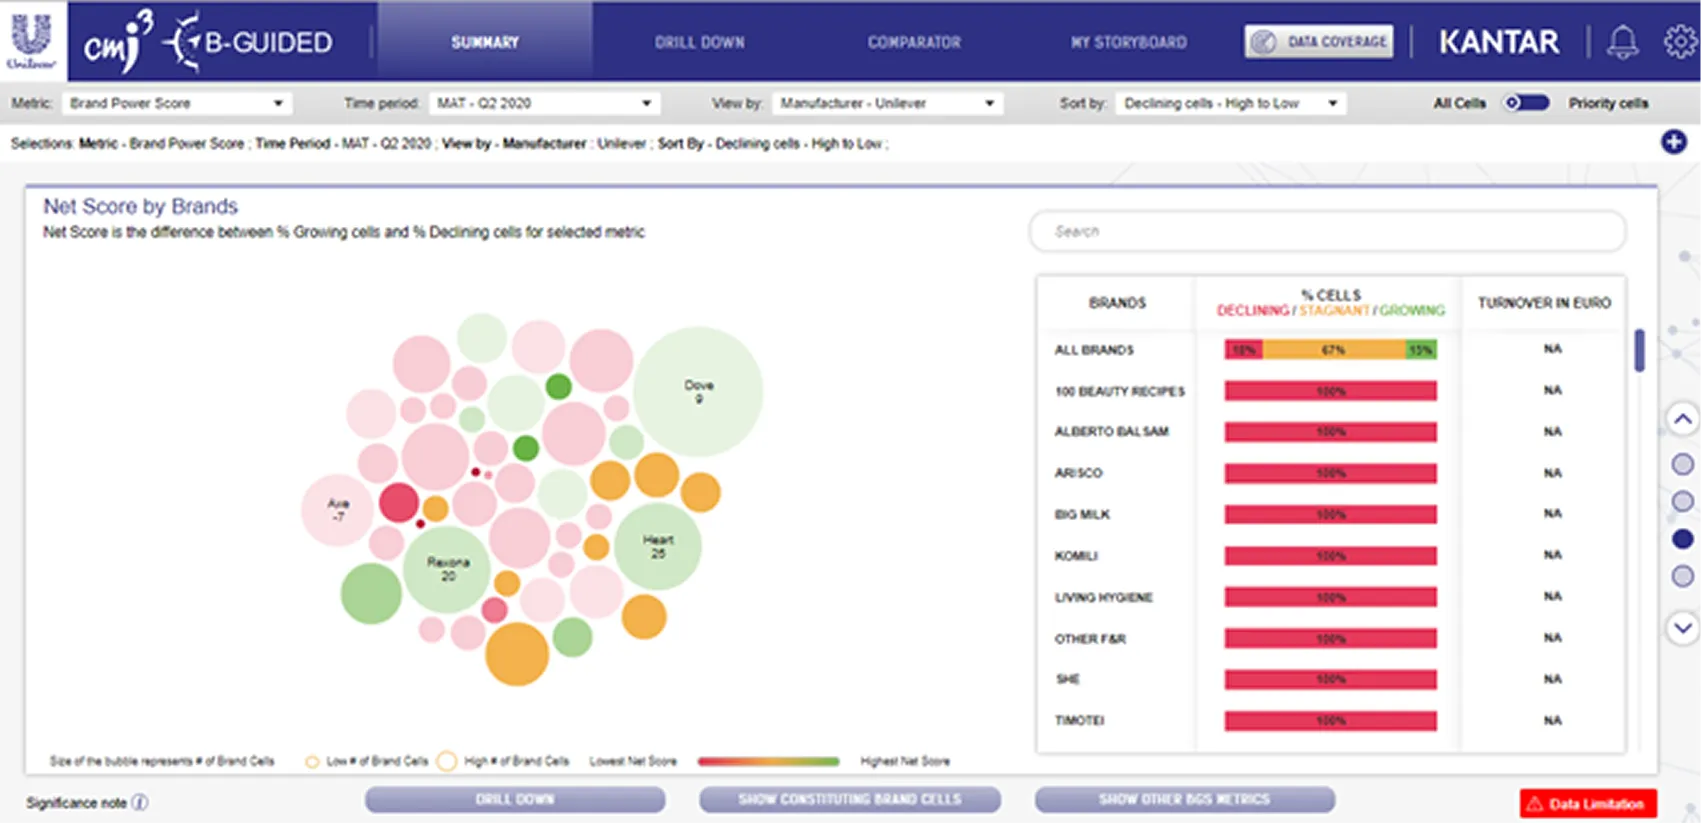Select the first page indicator dot
This screenshot has width=1701, height=823.
[x=1683, y=464]
